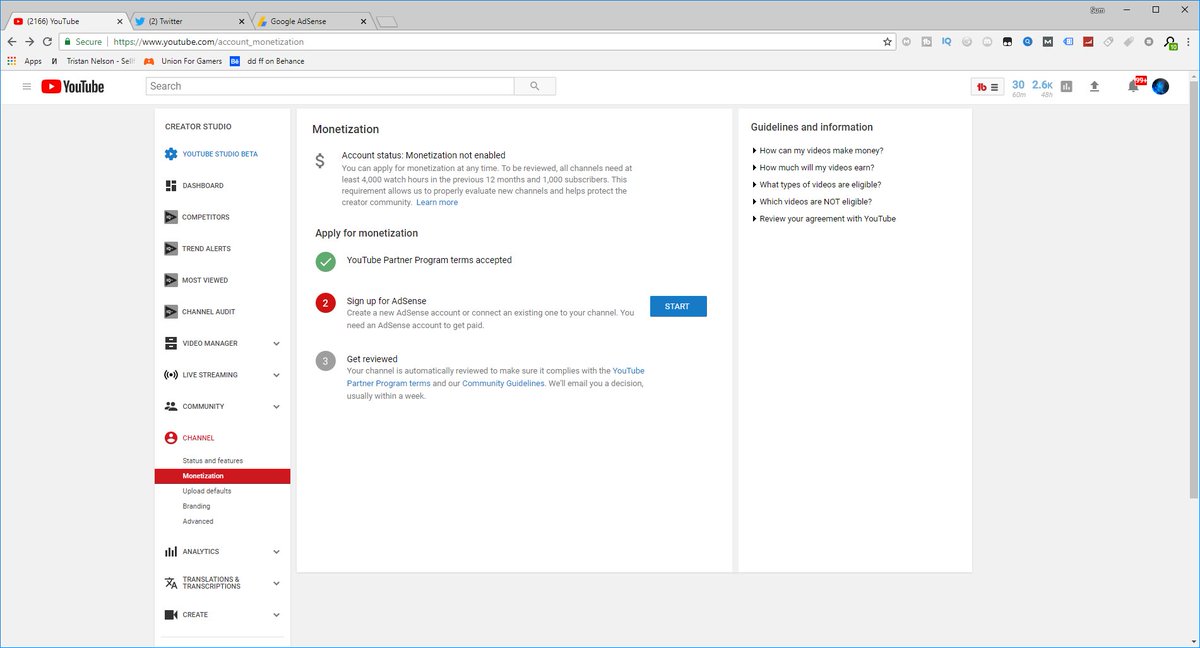The image size is (1200, 648).
Task: Go back with the browser back arrow
Action: (x=11, y=42)
